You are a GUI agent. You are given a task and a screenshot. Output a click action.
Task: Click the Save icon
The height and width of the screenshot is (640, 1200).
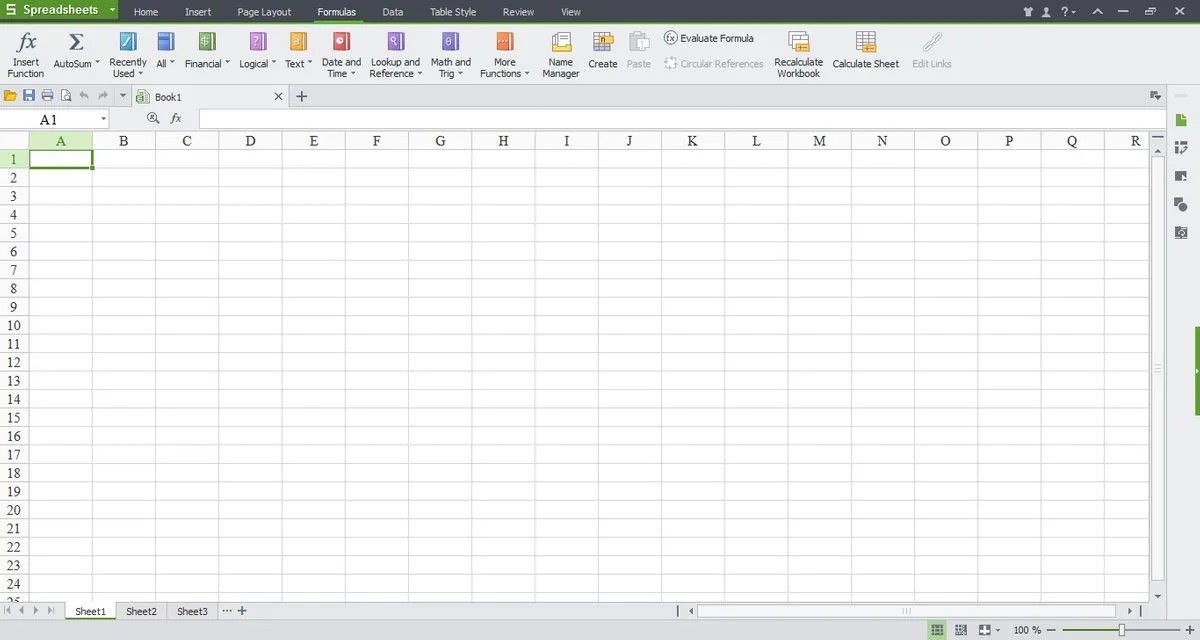(30, 95)
